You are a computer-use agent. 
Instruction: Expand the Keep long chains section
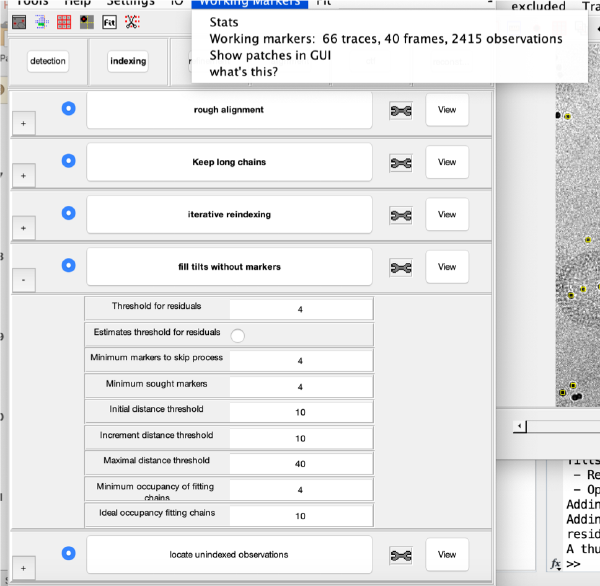coord(24,176)
